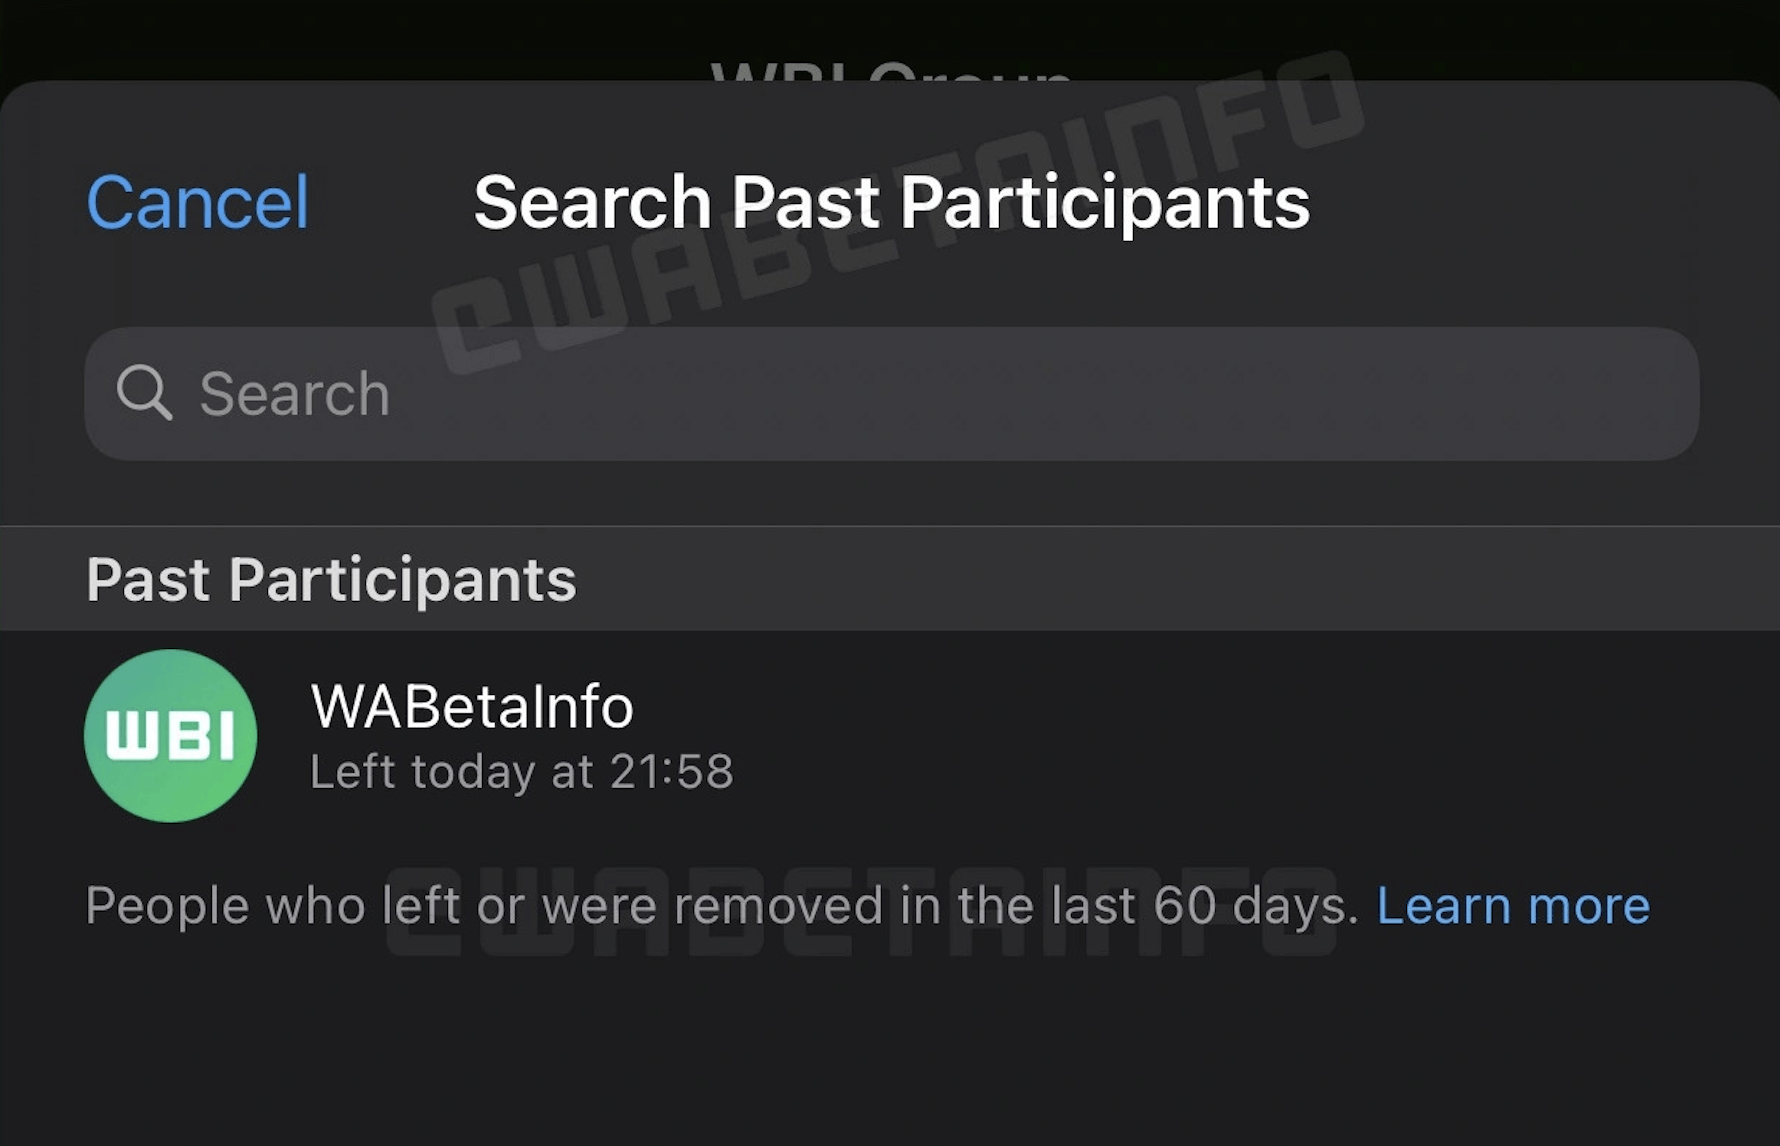Viewport: 1780px width, 1146px height.
Task: Focus the Search input field
Action: (890, 393)
